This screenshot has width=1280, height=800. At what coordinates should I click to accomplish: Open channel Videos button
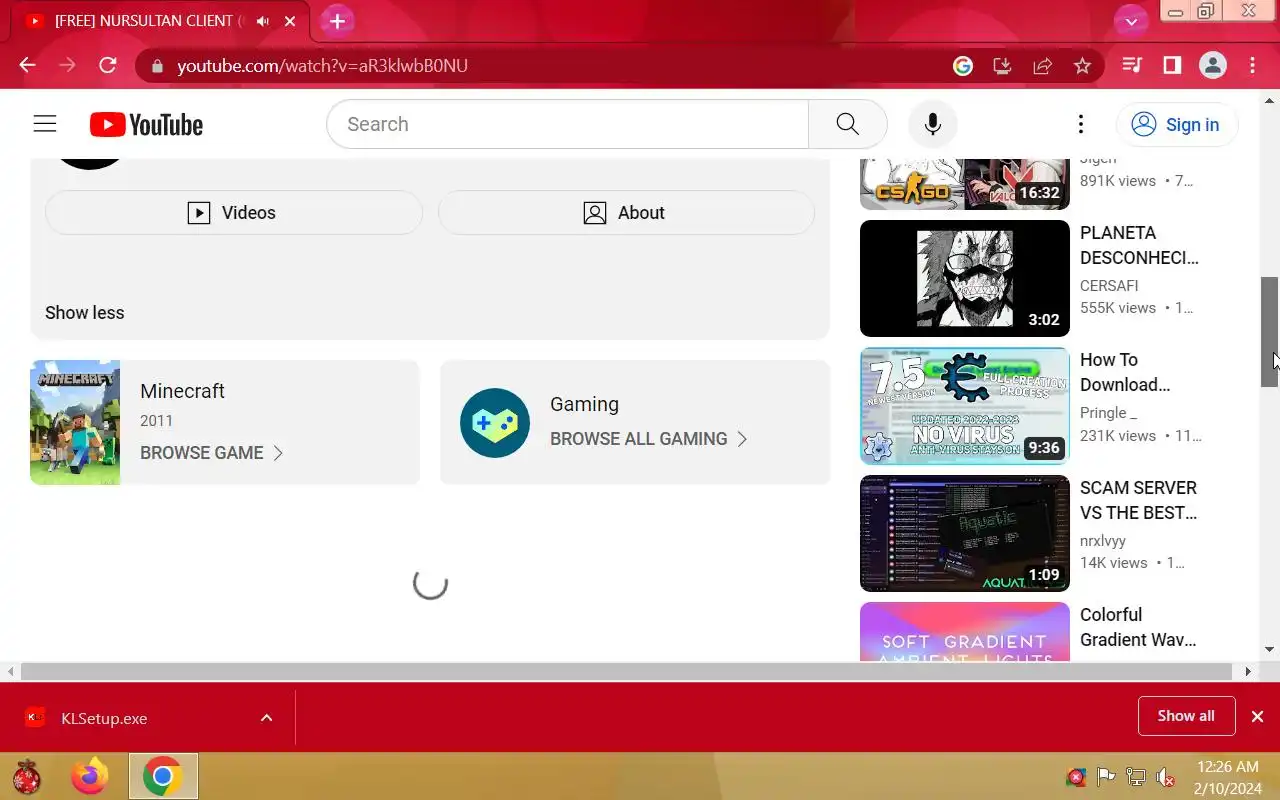coord(234,212)
